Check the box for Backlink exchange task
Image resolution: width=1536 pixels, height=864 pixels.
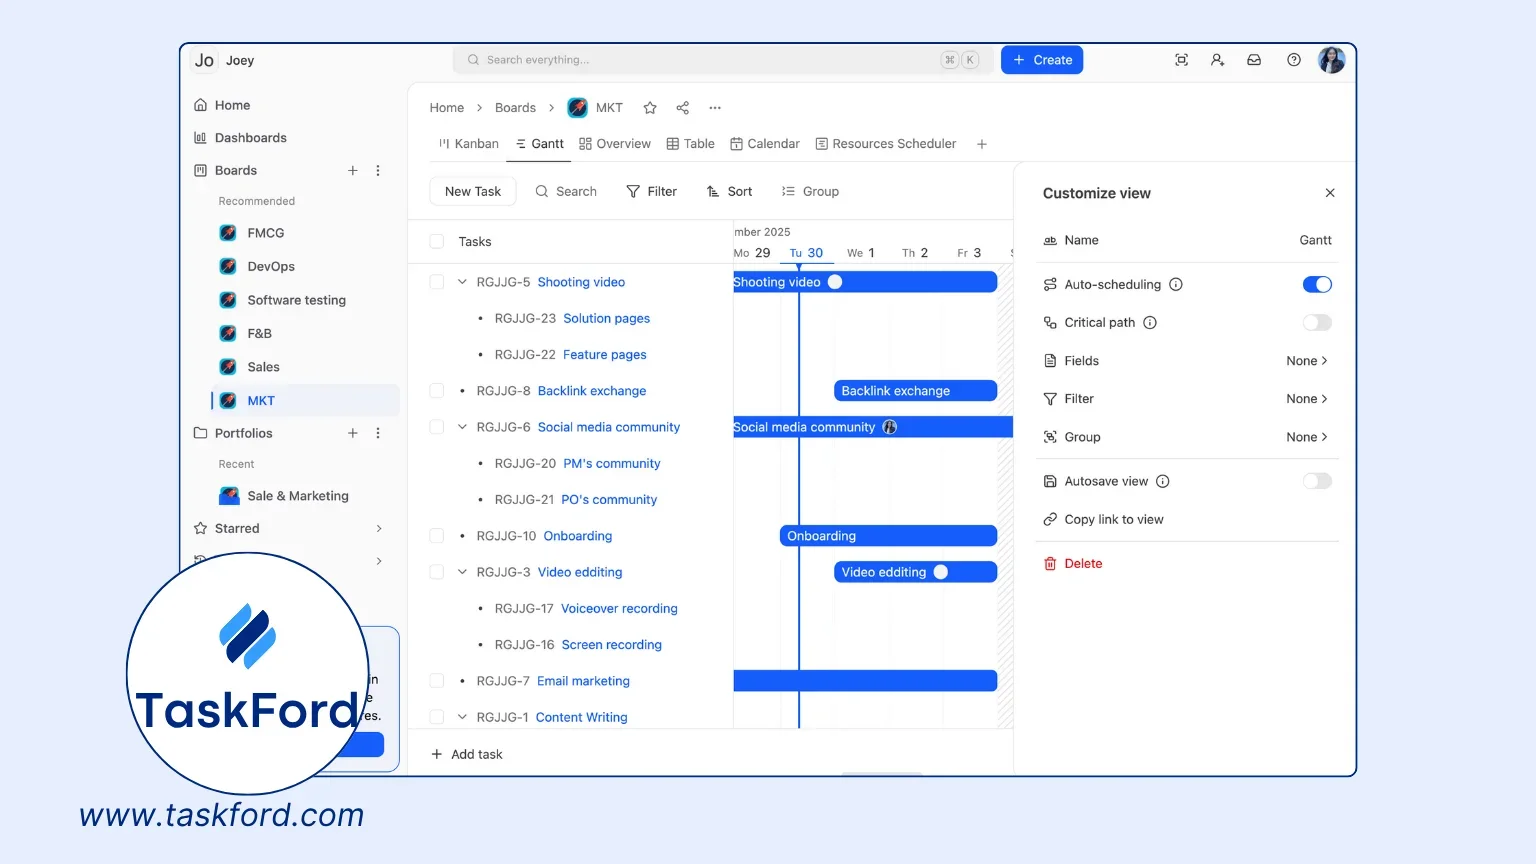click(437, 391)
